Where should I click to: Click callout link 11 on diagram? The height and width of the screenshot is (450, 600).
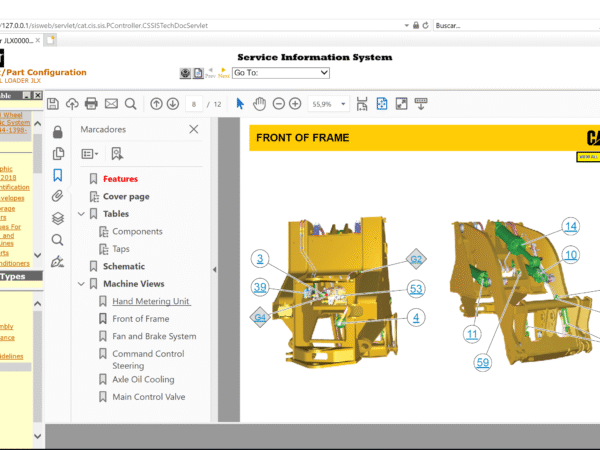coord(472,334)
